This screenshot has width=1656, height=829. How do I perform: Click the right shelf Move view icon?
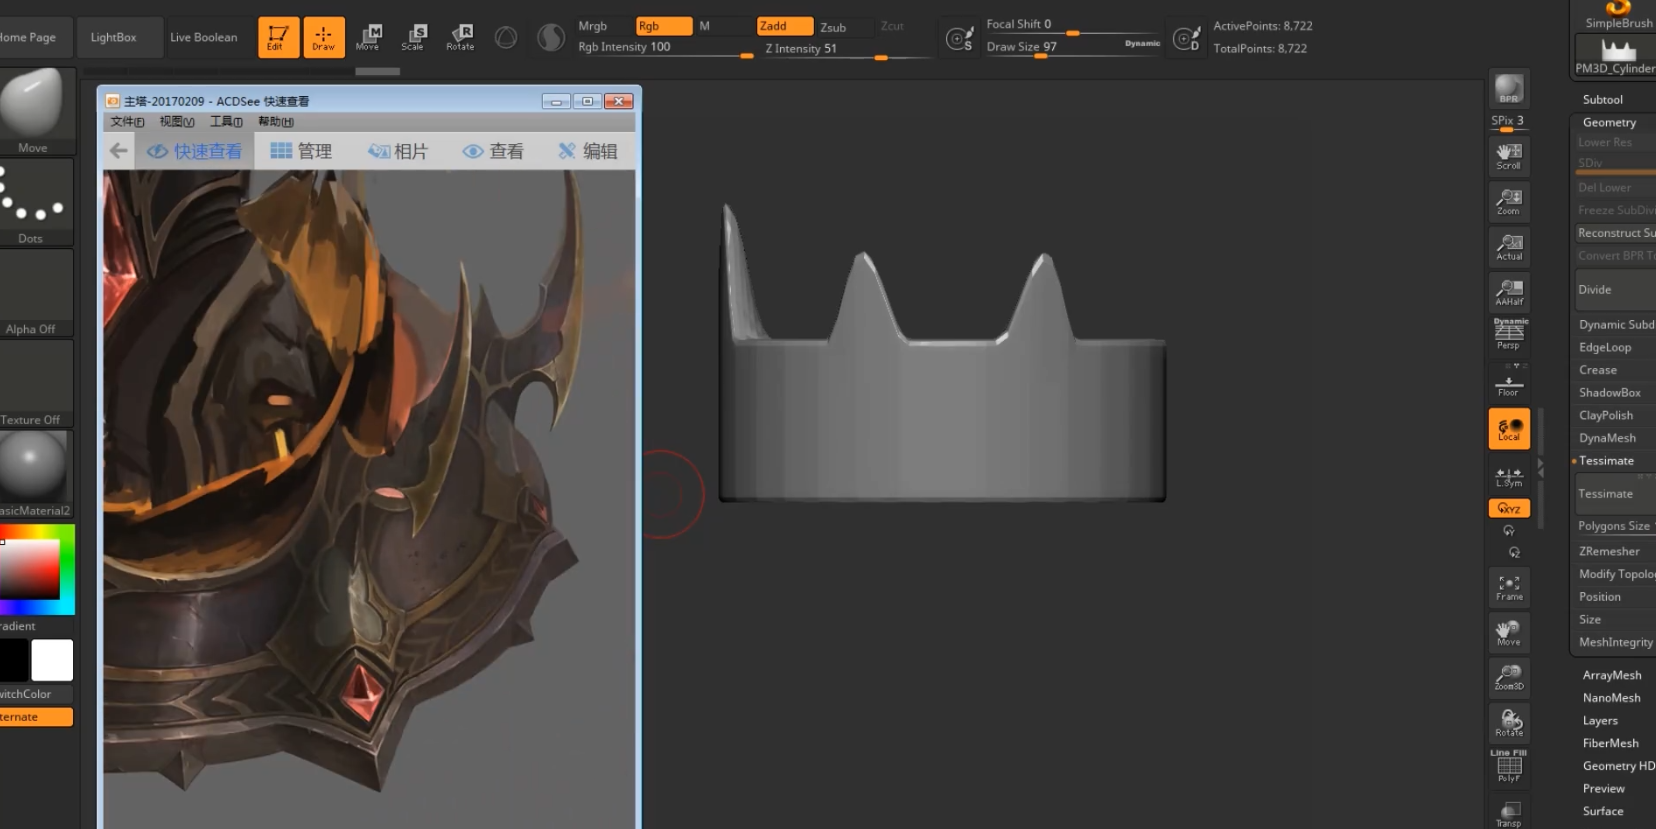coord(1509,632)
